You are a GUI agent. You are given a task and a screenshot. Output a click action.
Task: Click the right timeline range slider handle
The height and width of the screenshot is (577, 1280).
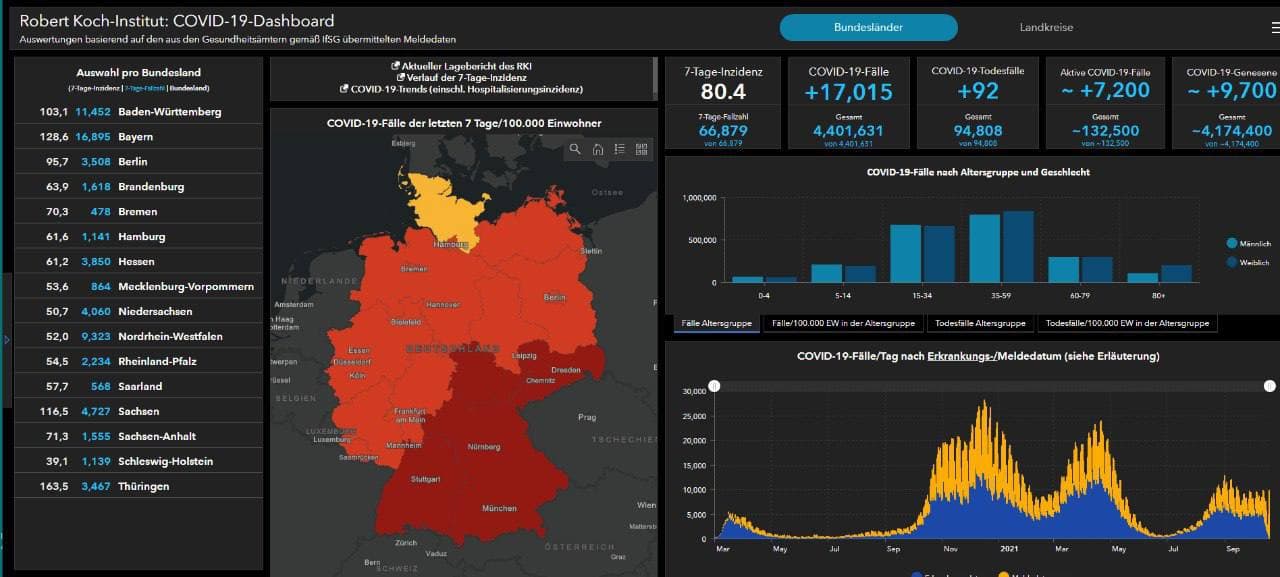click(x=1269, y=386)
